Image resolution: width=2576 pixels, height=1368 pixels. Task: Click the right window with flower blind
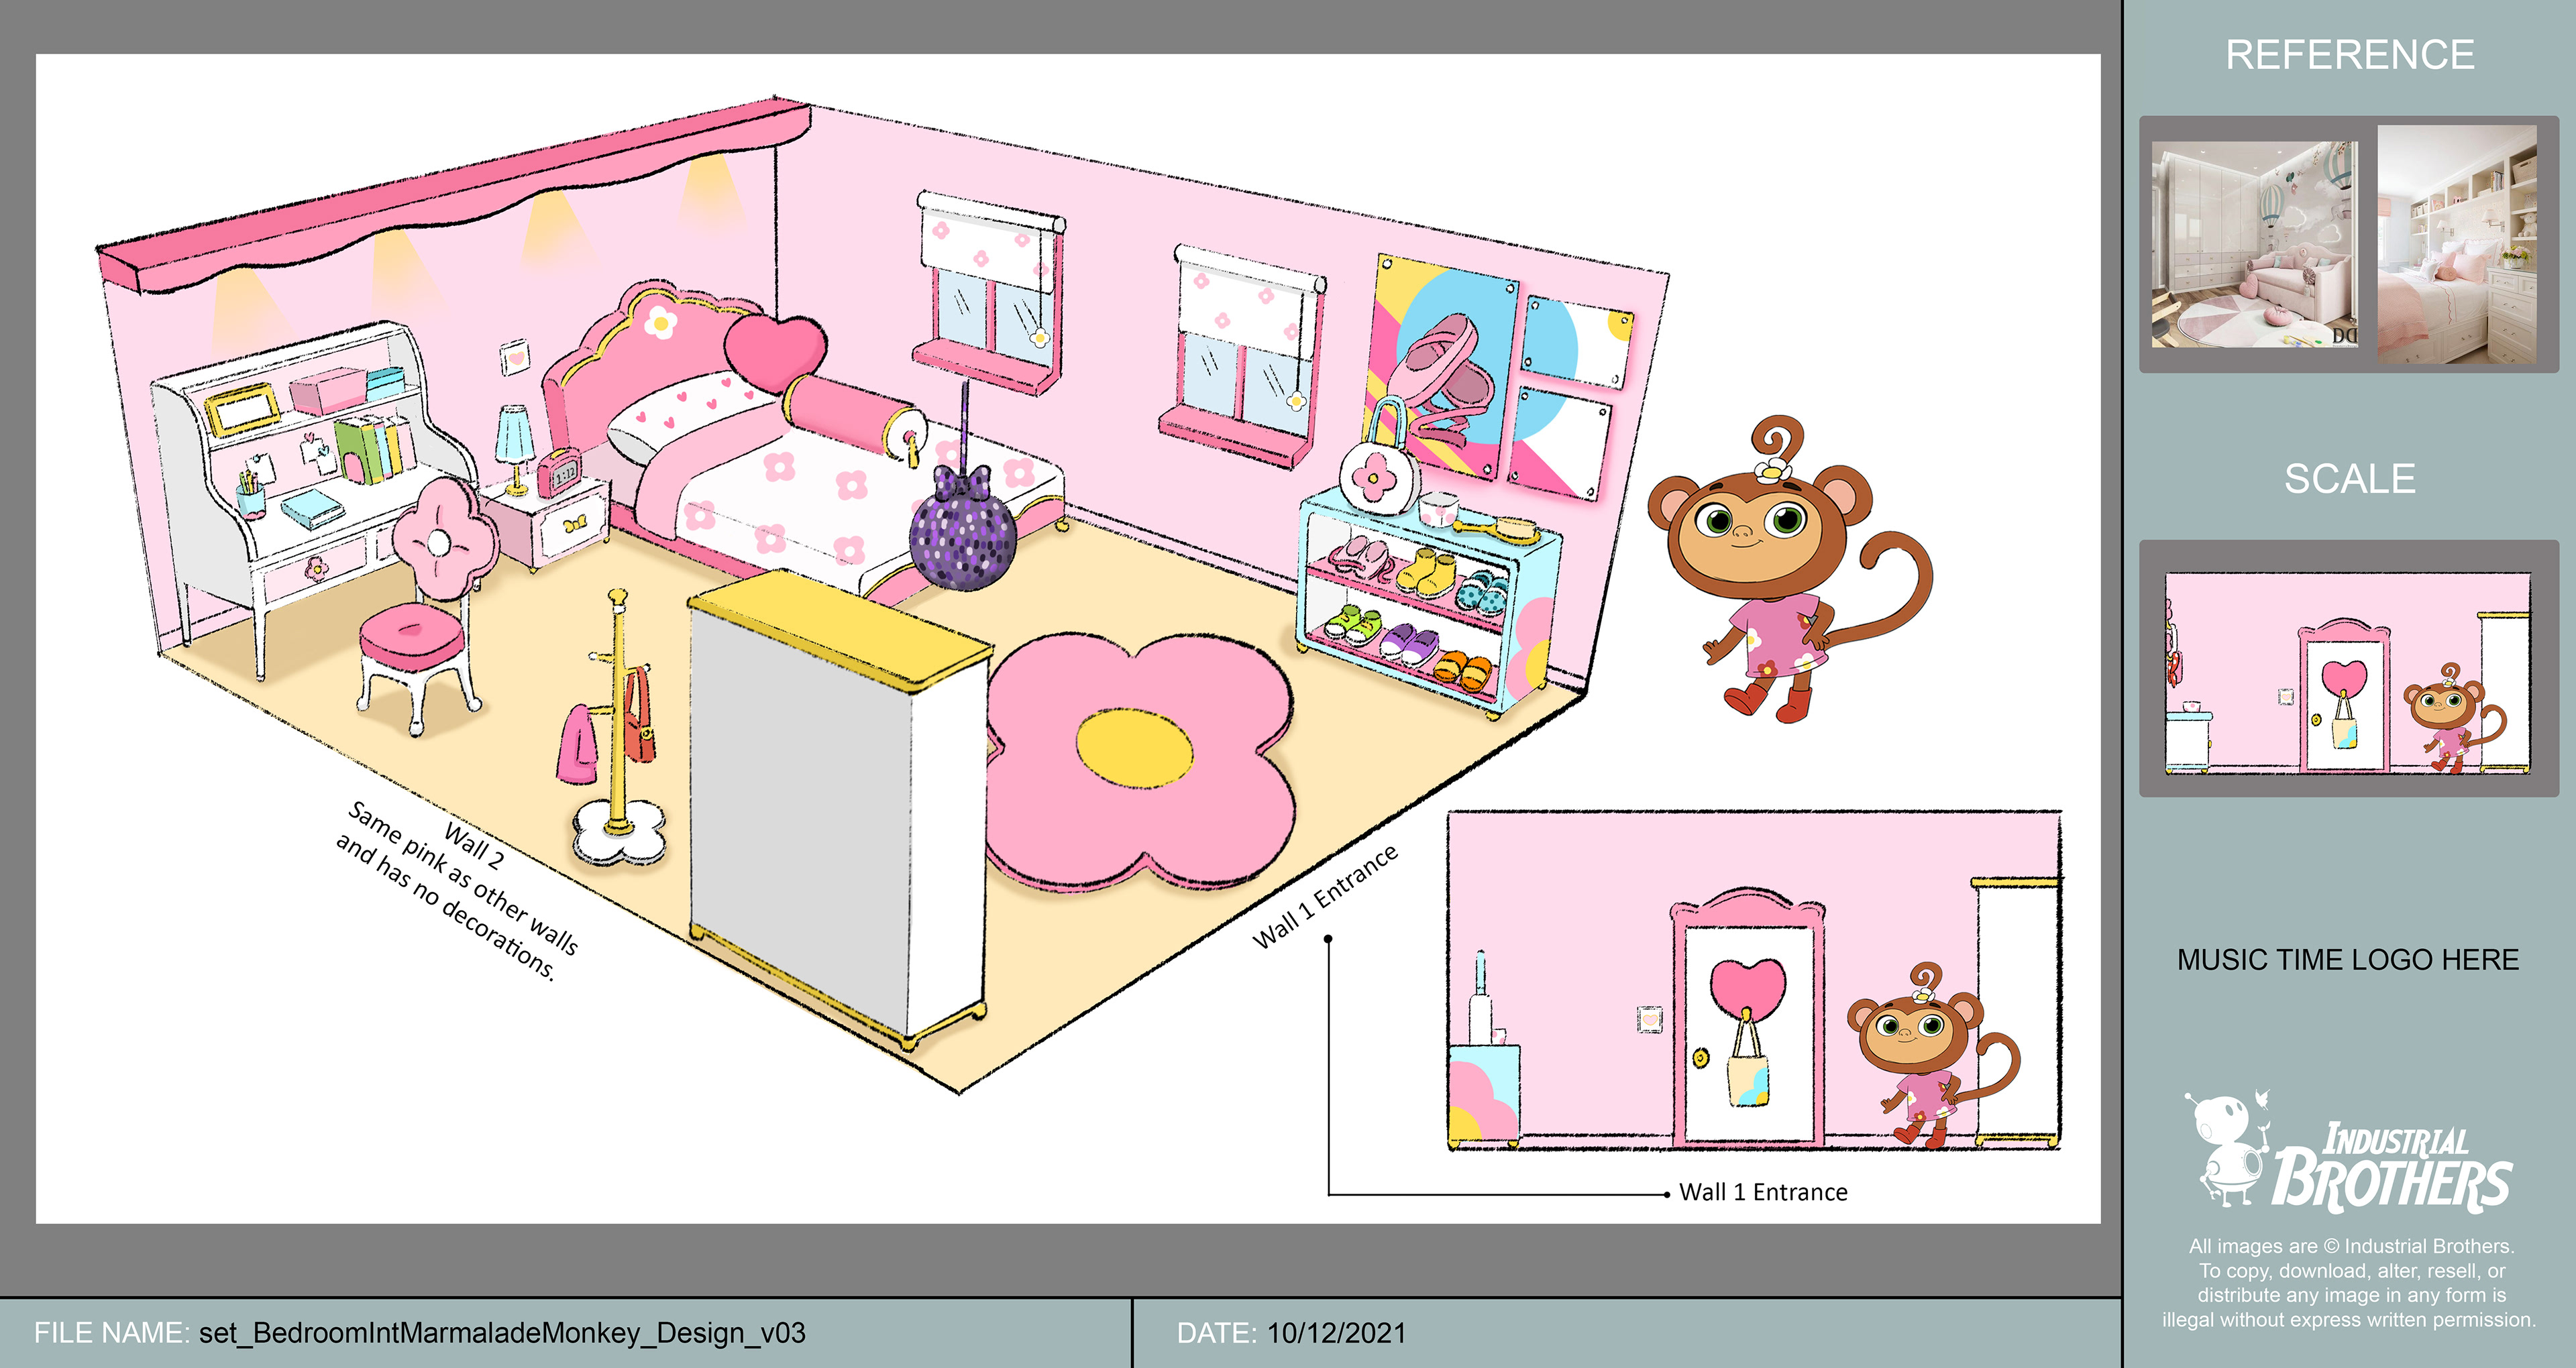(1243, 356)
